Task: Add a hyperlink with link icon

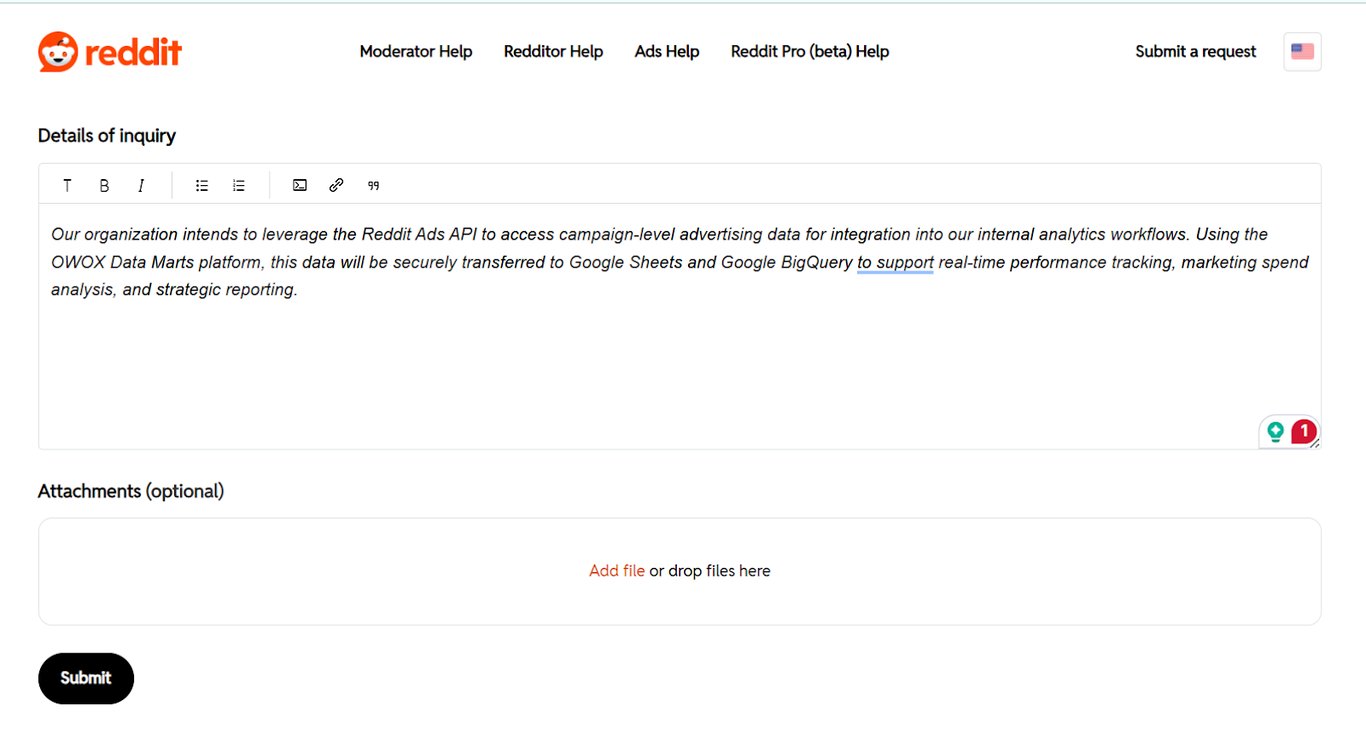Action: coord(337,185)
